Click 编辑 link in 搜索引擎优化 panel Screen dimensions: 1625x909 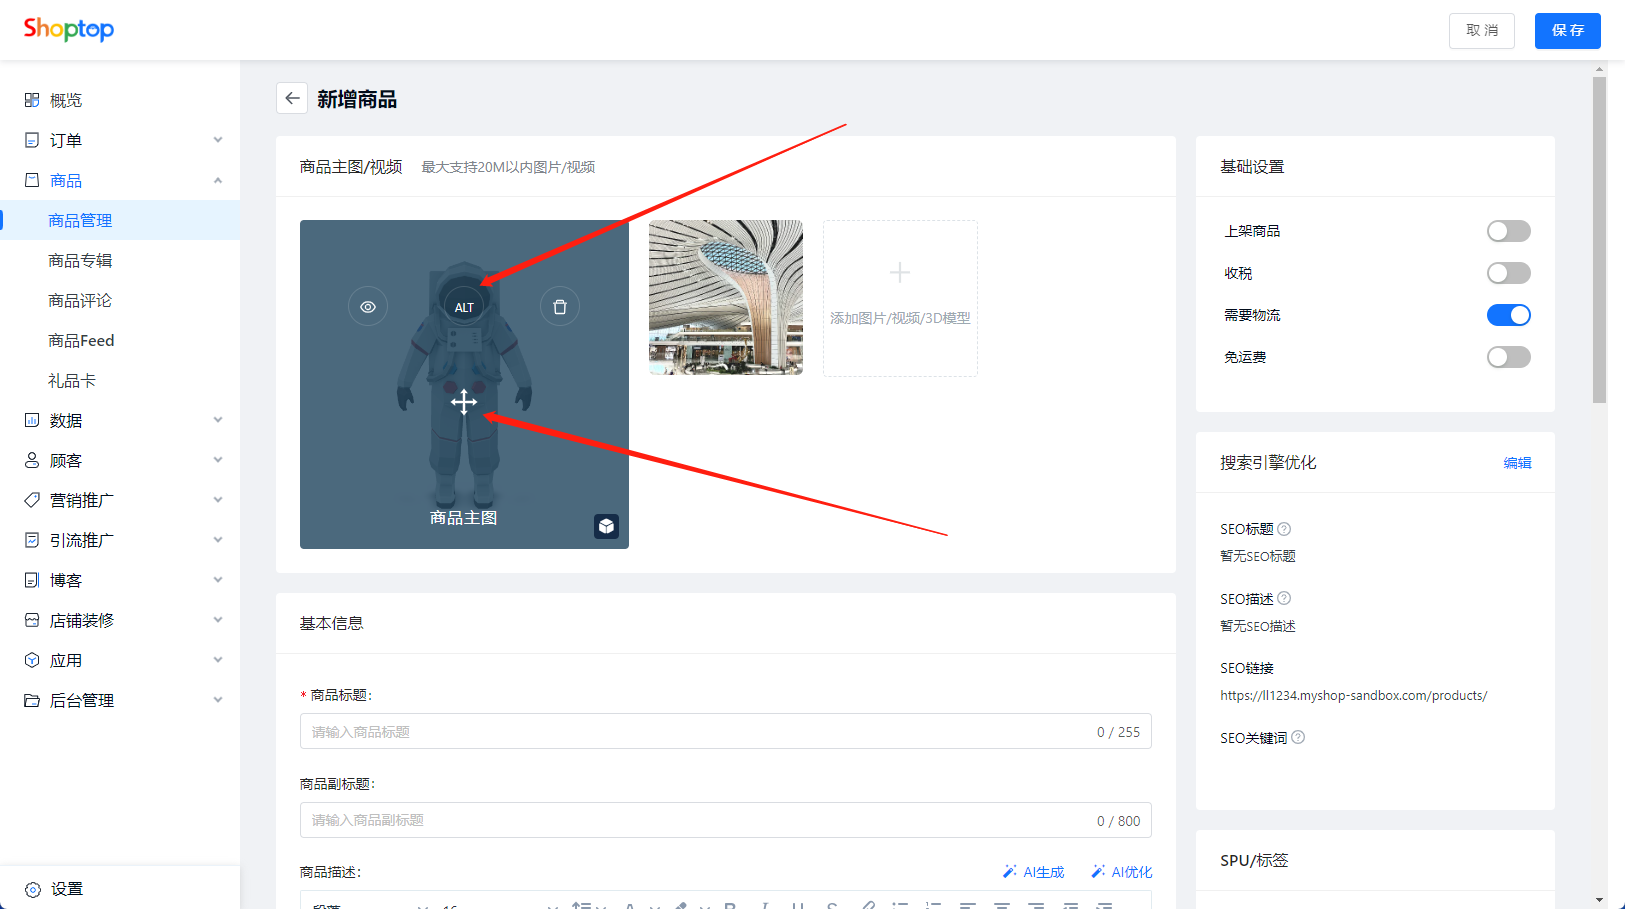[x=1517, y=463]
